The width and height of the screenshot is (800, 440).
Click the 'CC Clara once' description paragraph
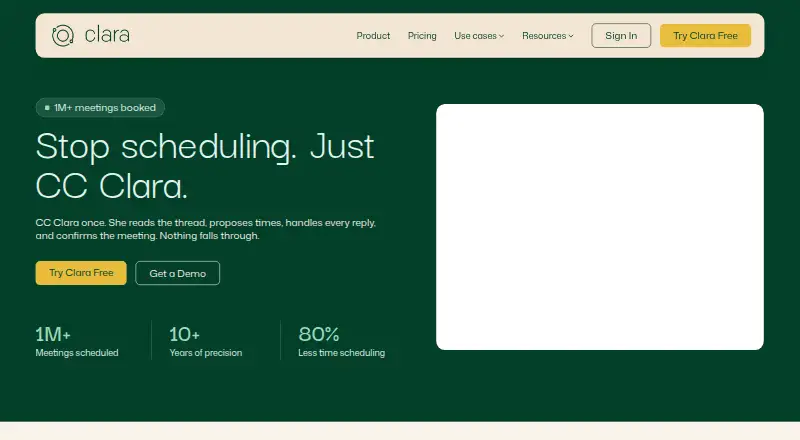click(206, 229)
